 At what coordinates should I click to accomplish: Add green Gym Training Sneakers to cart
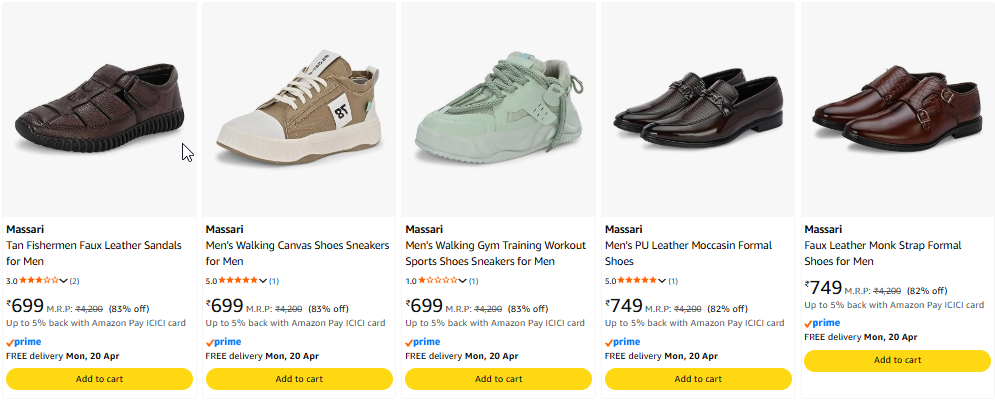(498, 379)
